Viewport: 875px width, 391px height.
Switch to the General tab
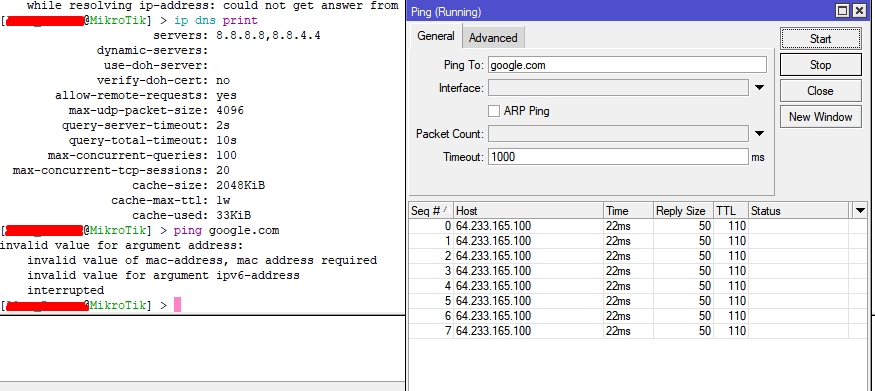coord(436,36)
